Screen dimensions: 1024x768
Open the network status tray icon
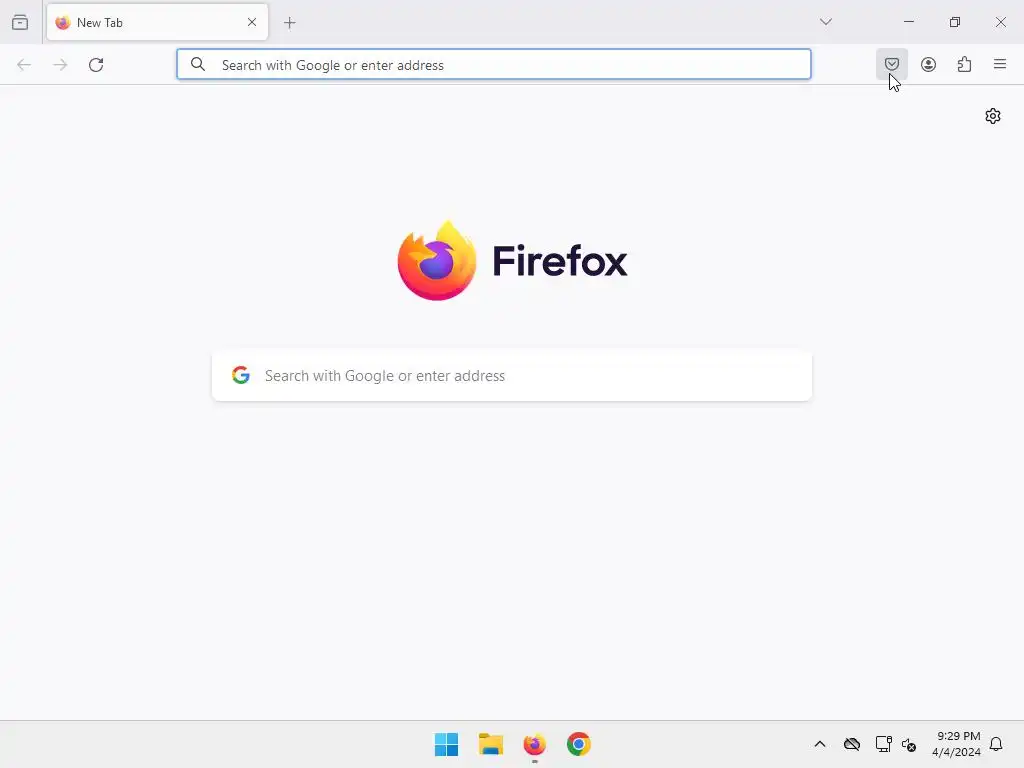click(883, 744)
